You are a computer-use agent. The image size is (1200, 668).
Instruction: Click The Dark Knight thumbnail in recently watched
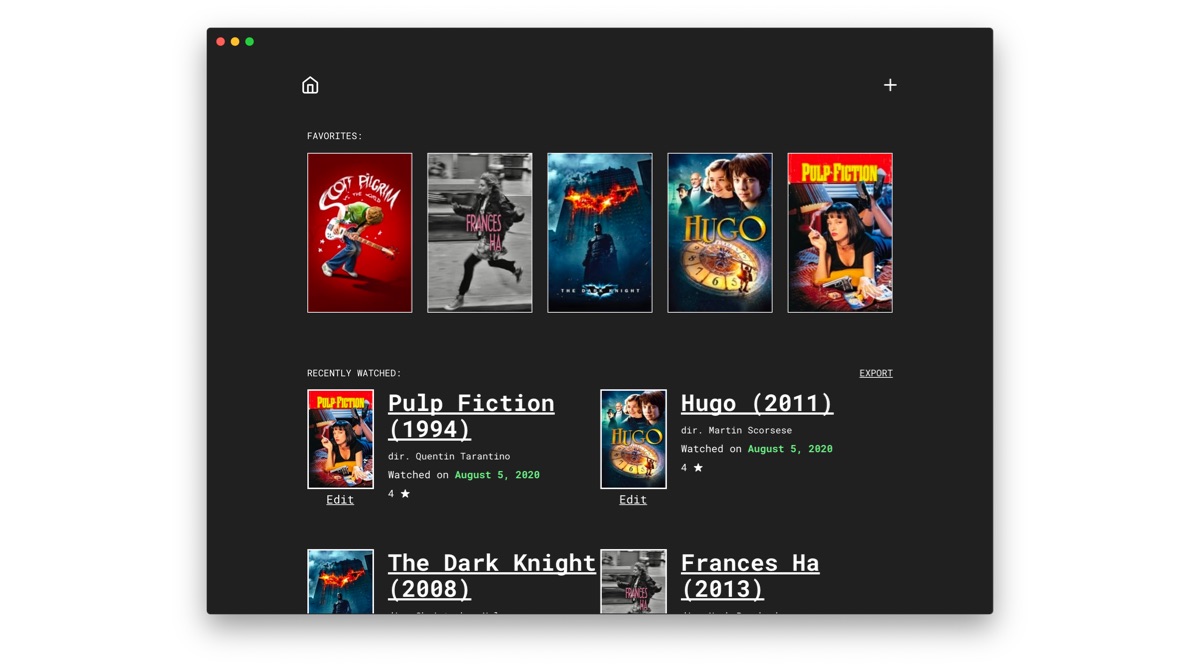click(340, 581)
